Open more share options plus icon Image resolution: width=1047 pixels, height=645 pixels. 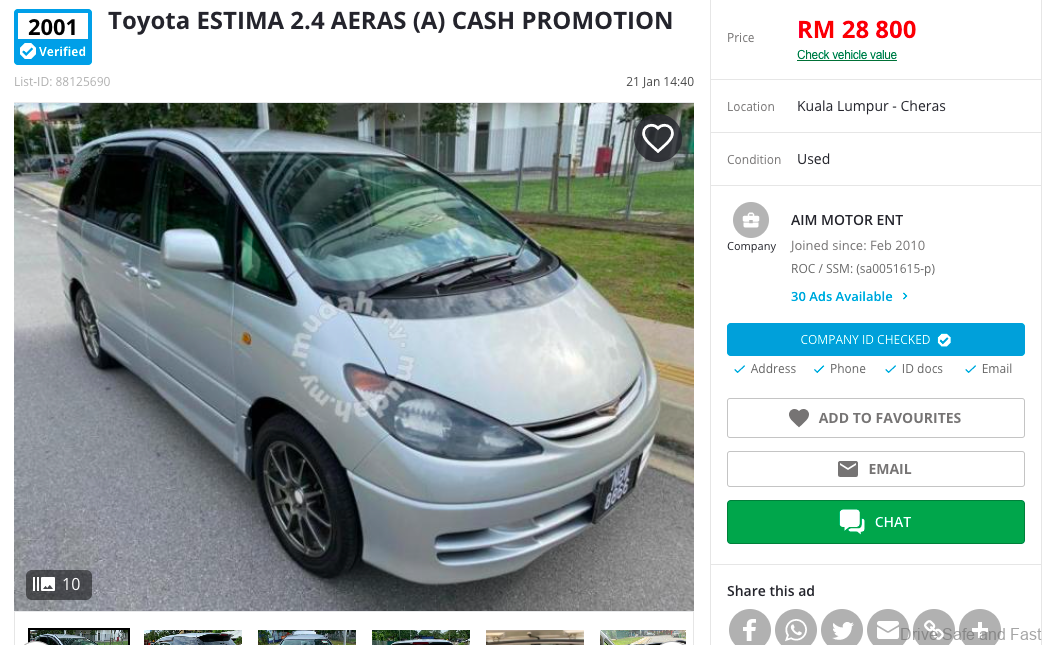980,629
